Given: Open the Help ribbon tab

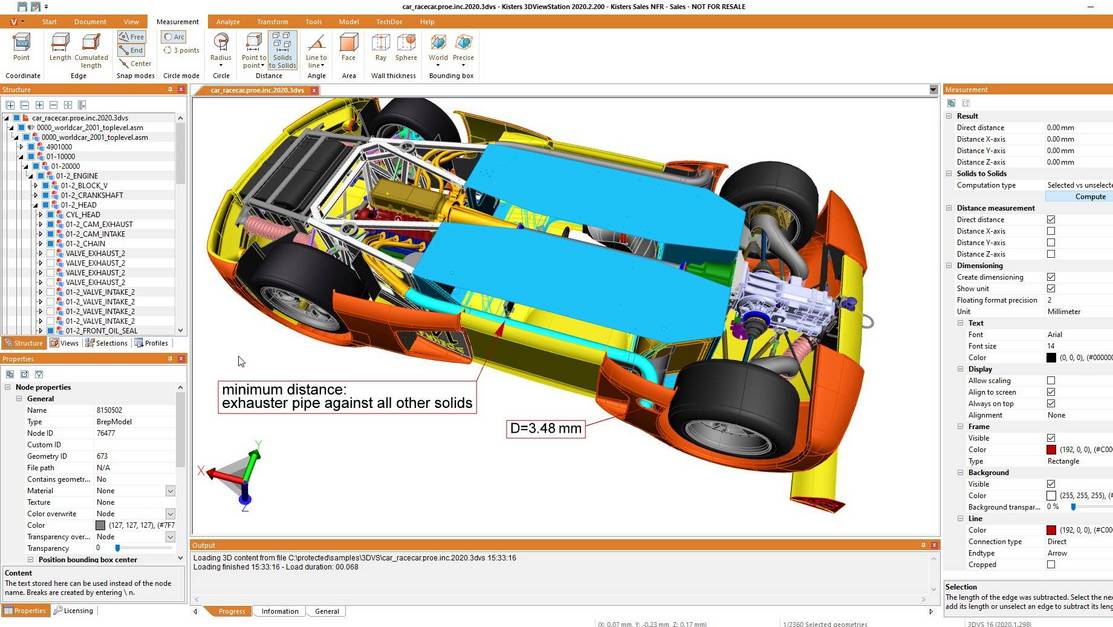Looking at the screenshot, I should [x=427, y=22].
